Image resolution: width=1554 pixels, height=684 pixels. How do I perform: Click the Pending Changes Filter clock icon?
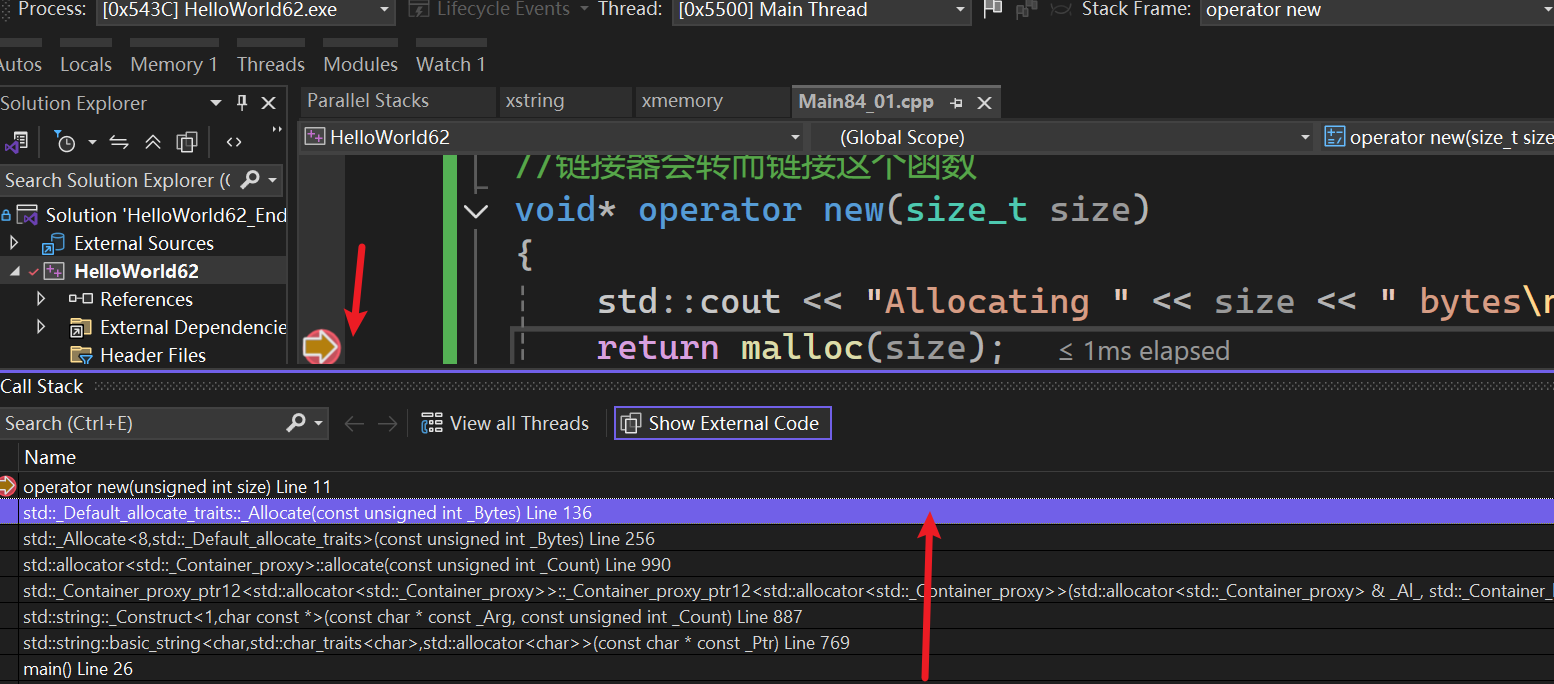pos(66,142)
